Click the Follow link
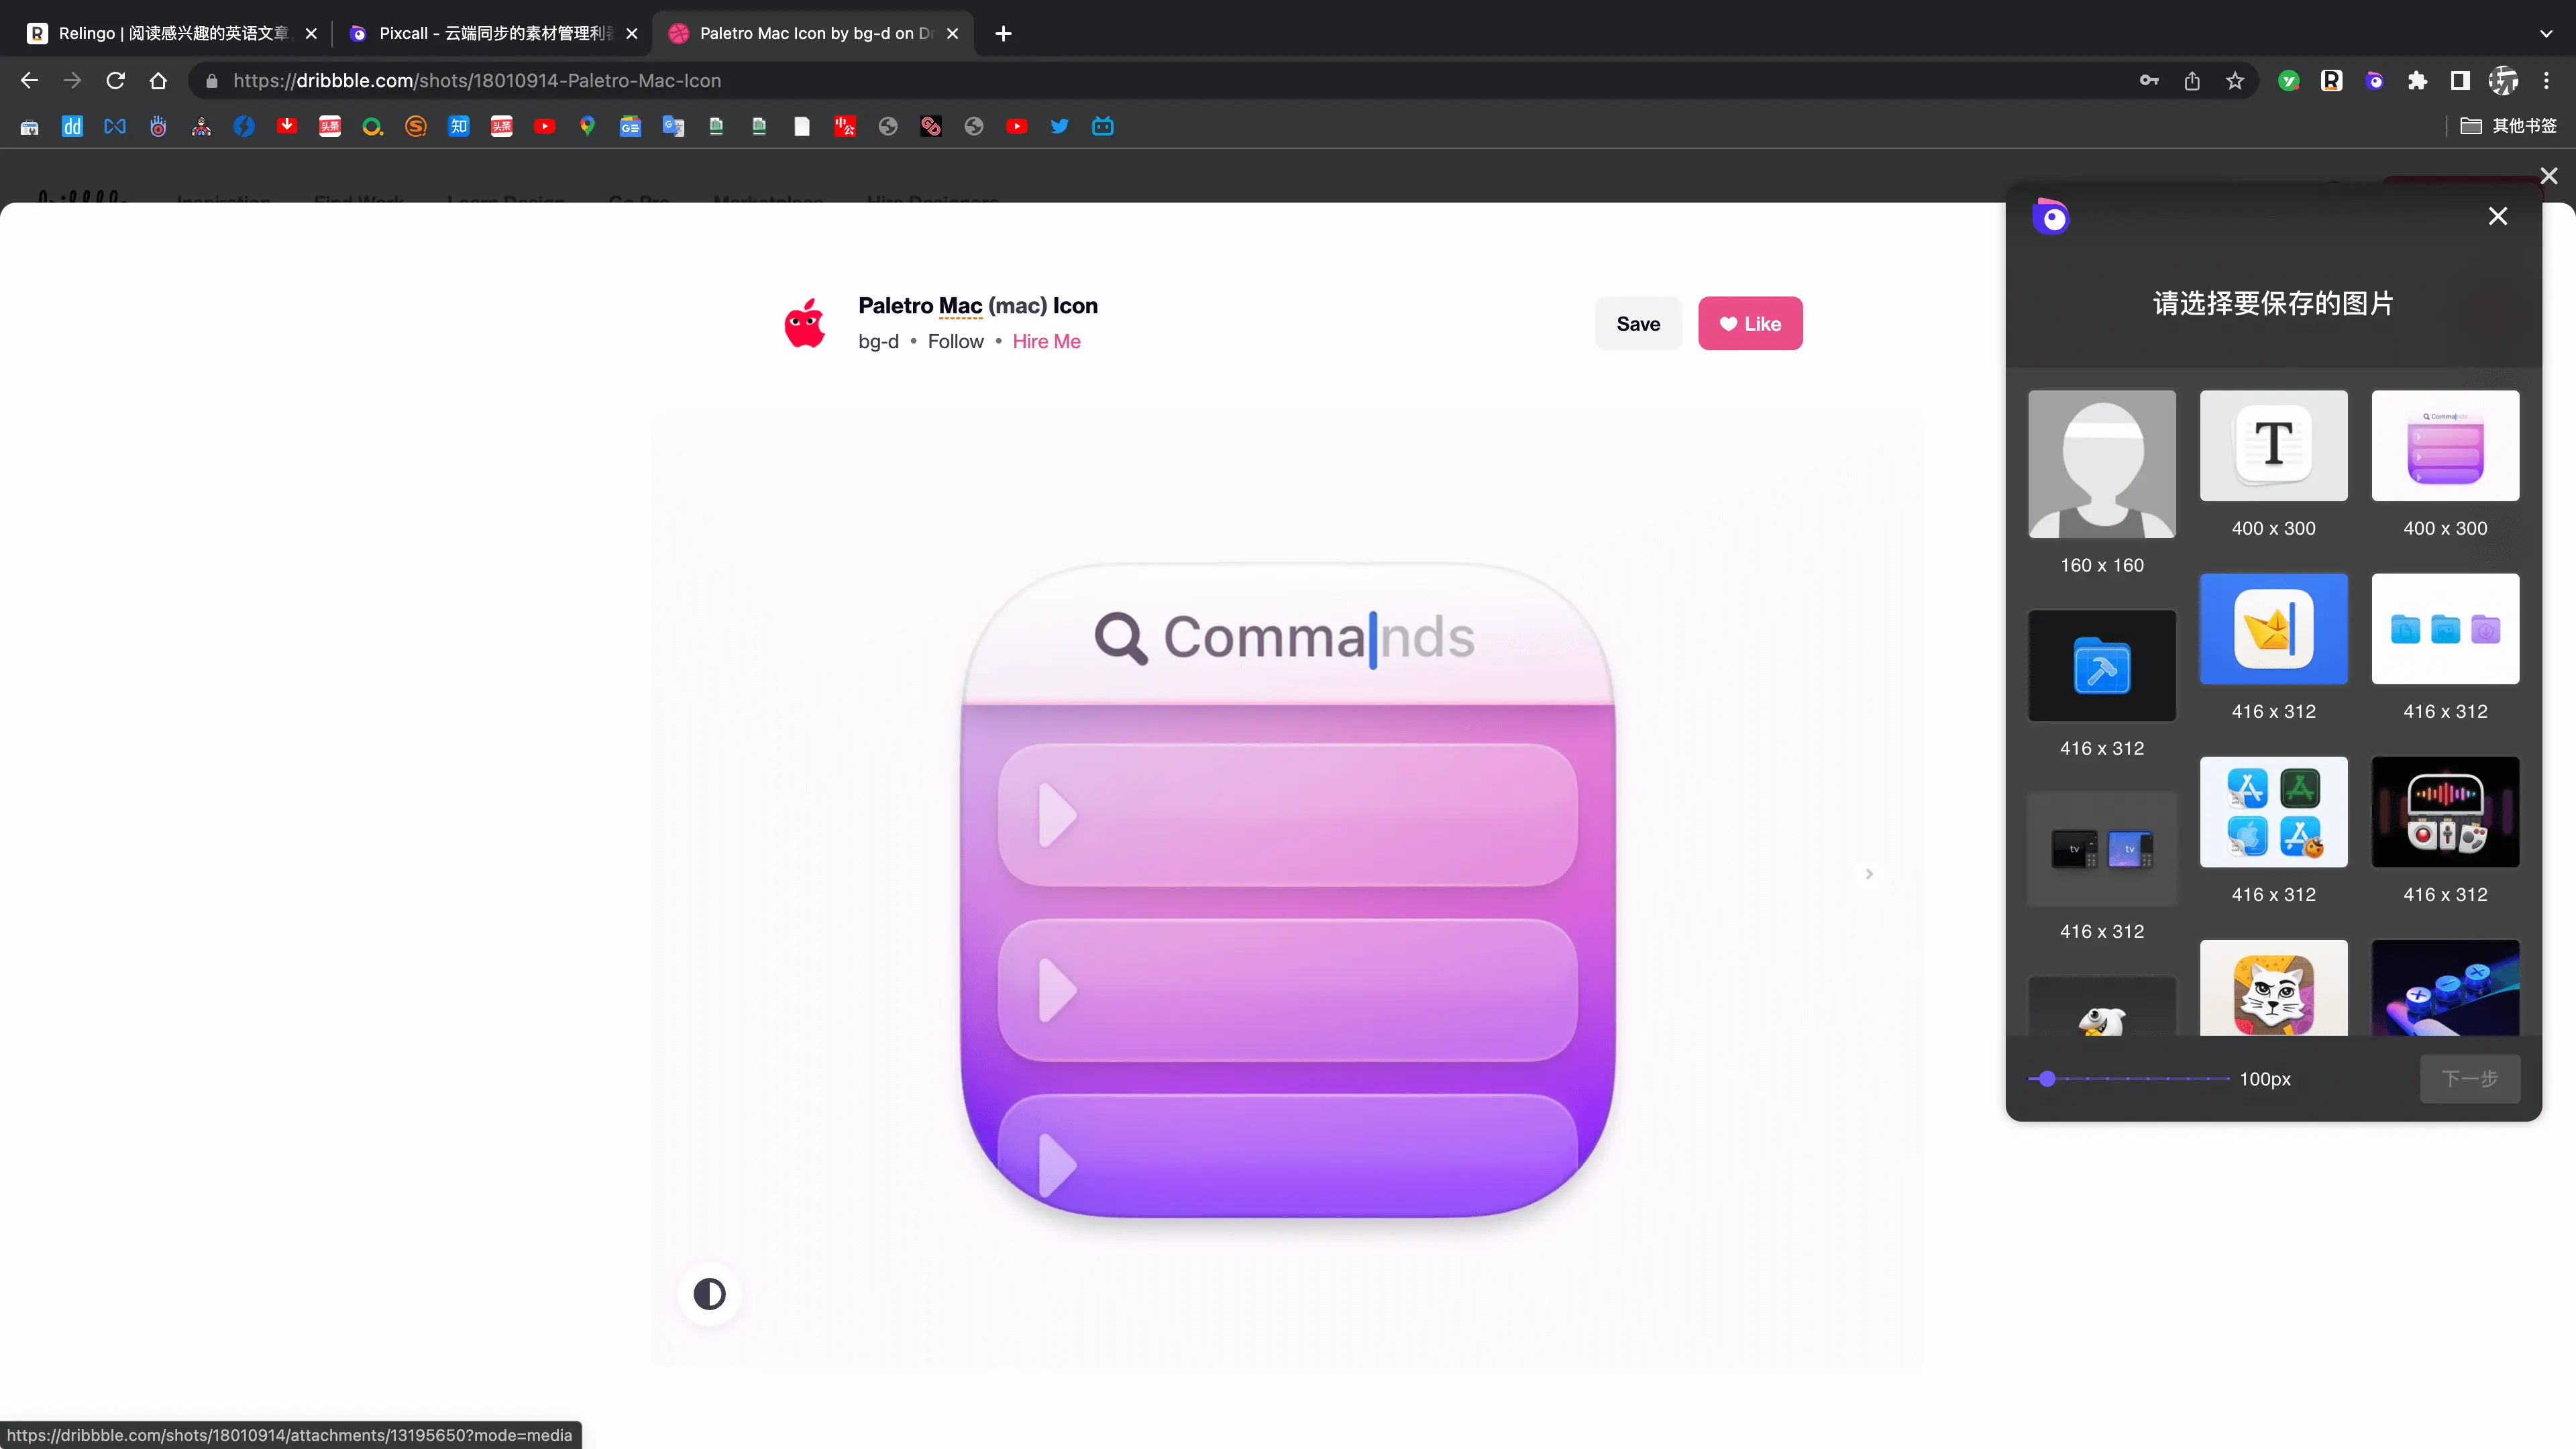 coord(955,341)
